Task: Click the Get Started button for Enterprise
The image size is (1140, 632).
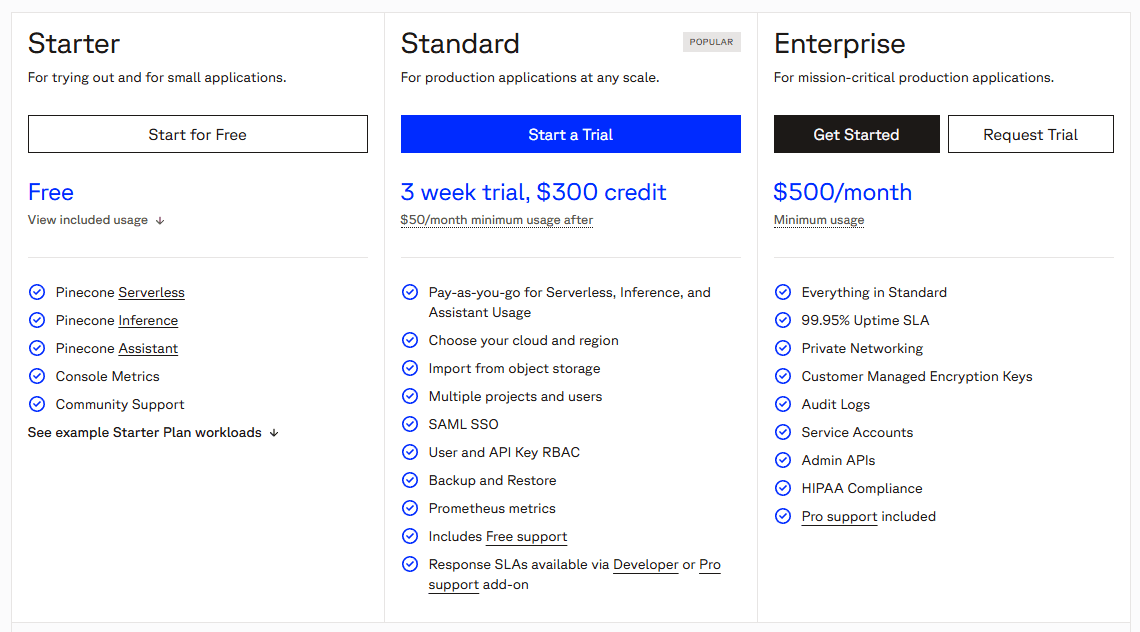Action: pyautogui.click(x=856, y=134)
